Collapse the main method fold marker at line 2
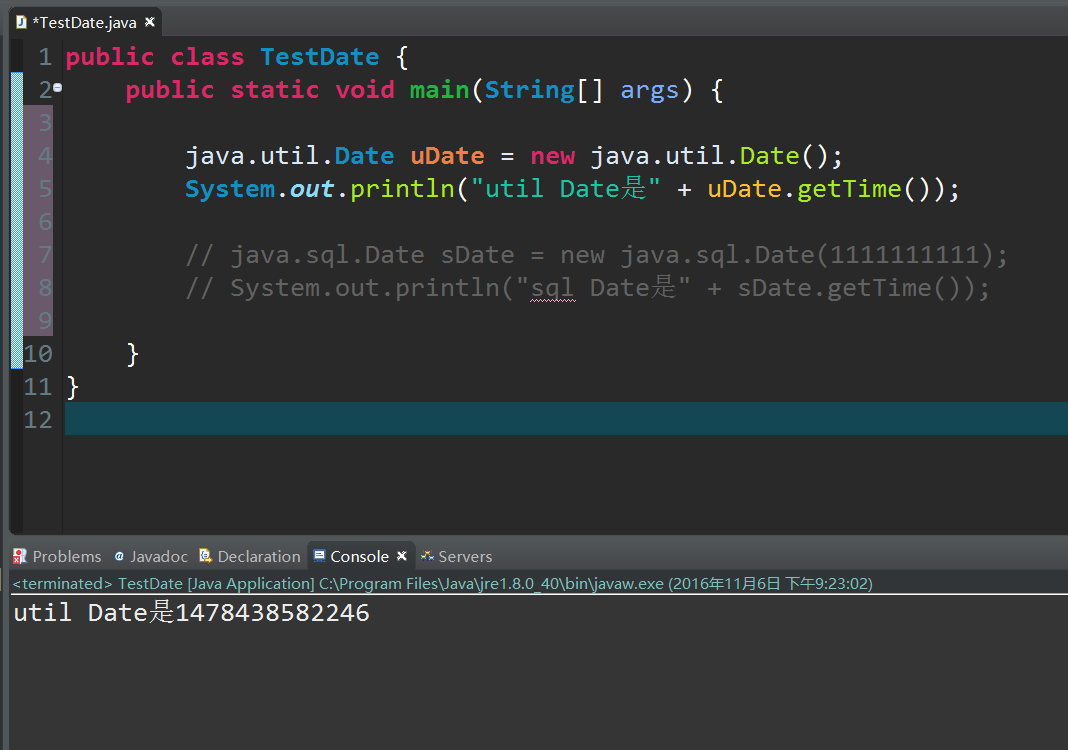The height and width of the screenshot is (750, 1068). pyautogui.click(x=58, y=87)
